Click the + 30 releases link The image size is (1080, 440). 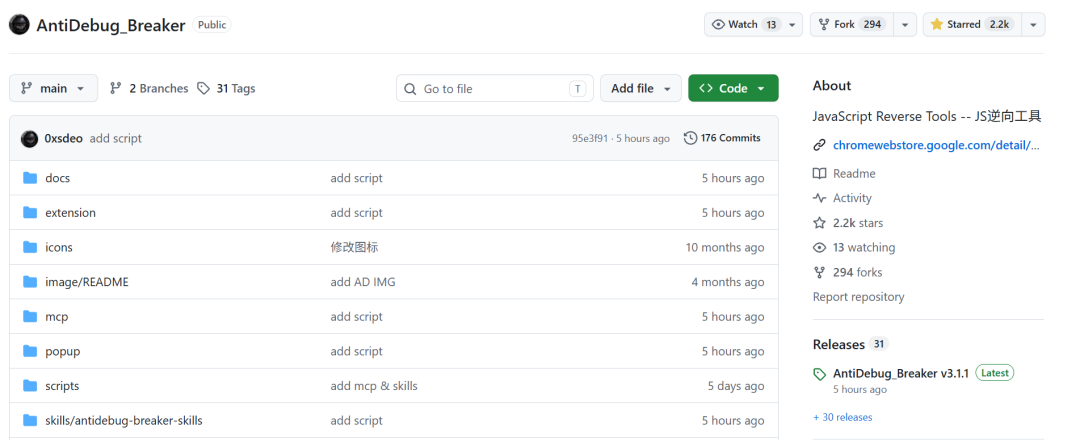(842, 417)
